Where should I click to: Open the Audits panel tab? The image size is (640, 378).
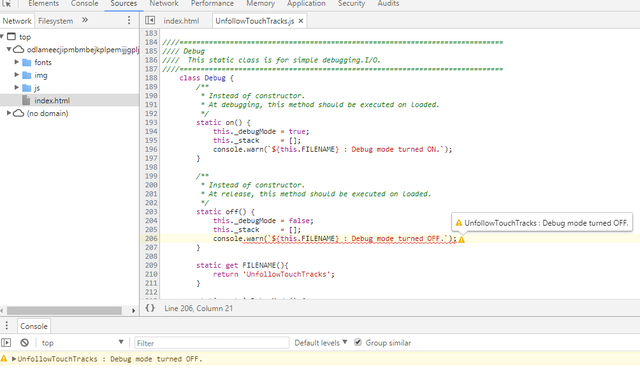388,4
